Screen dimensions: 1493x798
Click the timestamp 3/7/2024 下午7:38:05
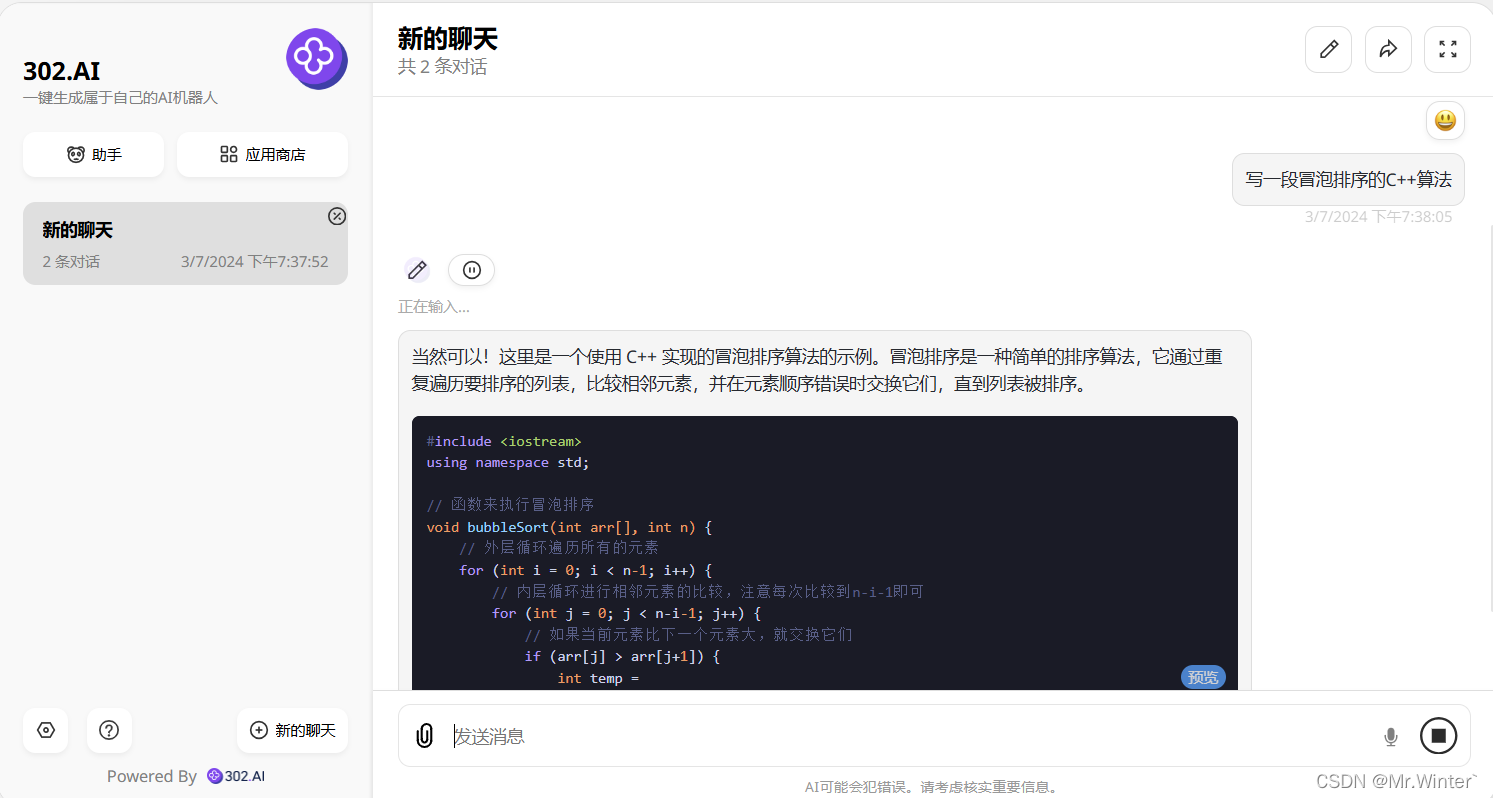click(1378, 217)
